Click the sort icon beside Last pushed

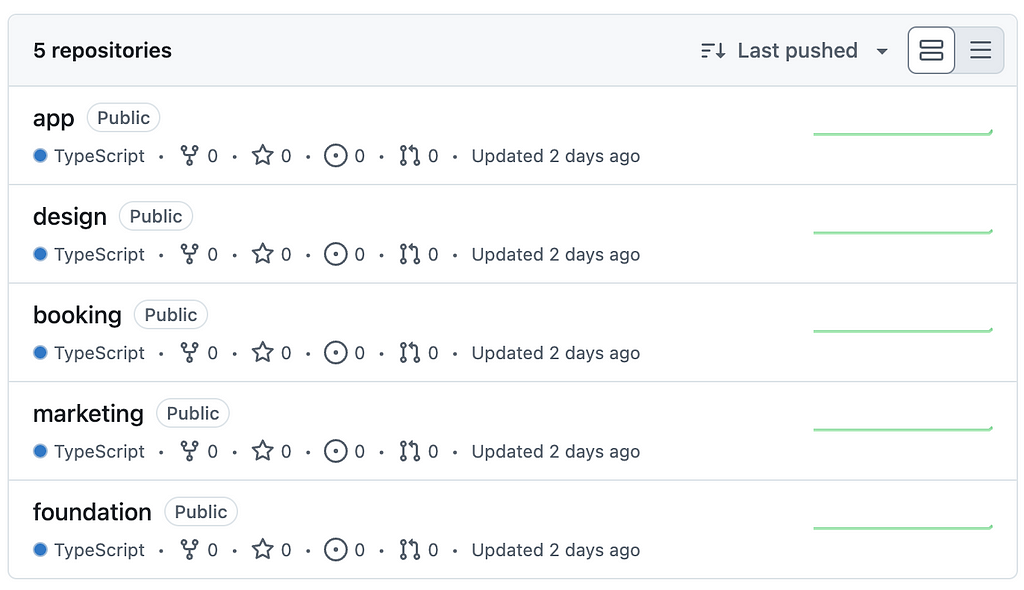[x=712, y=50]
